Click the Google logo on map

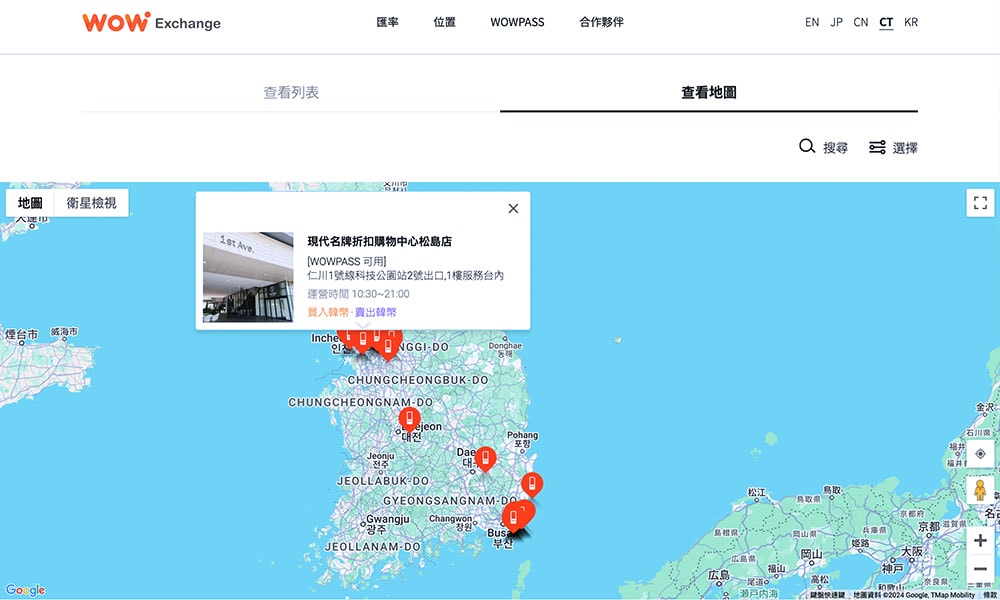26,590
